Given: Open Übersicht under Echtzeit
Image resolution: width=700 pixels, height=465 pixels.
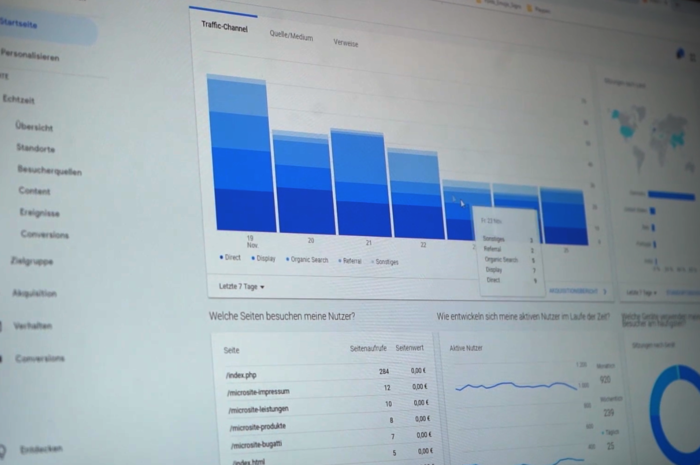Looking at the screenshot, I should tap(34, 127).
